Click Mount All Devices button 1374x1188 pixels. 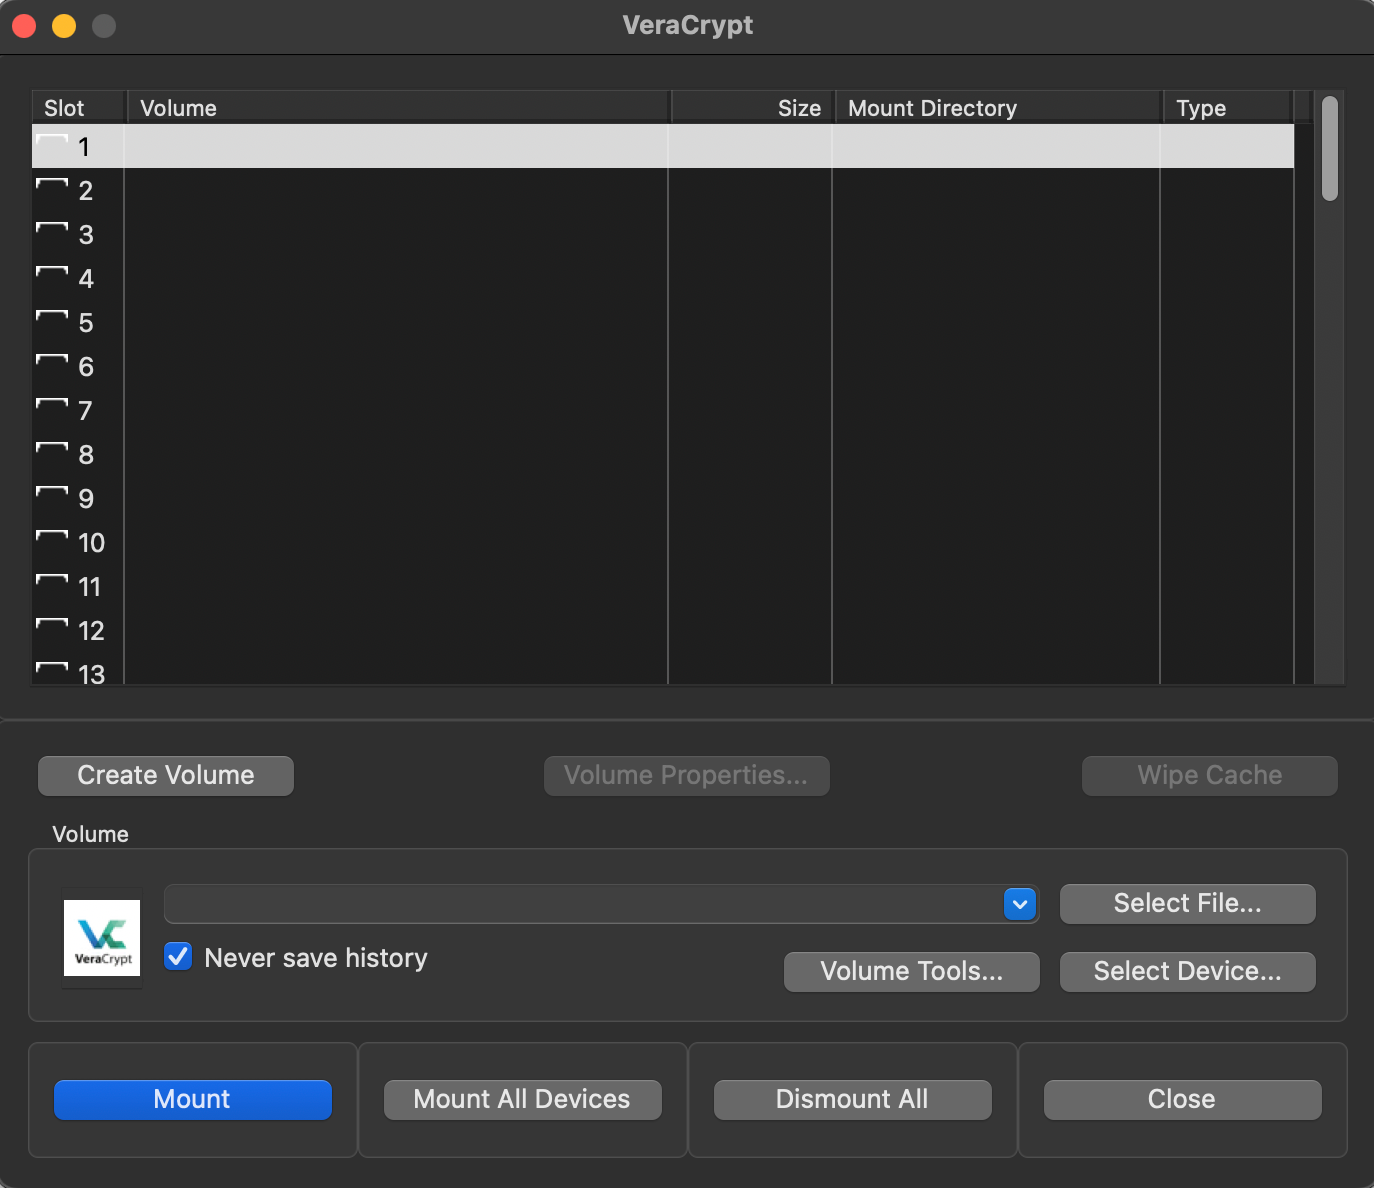click(522, 1100)
